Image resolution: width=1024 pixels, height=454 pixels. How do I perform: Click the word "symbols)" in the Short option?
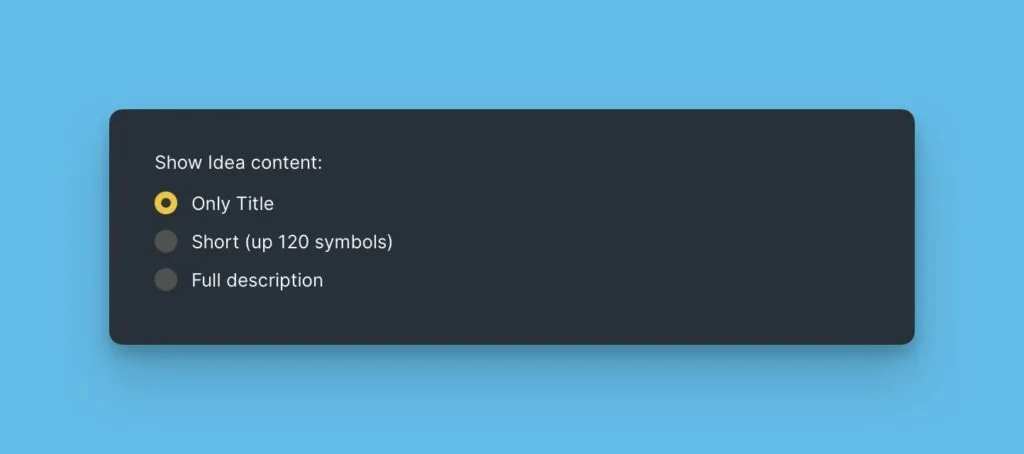point(354,242)
